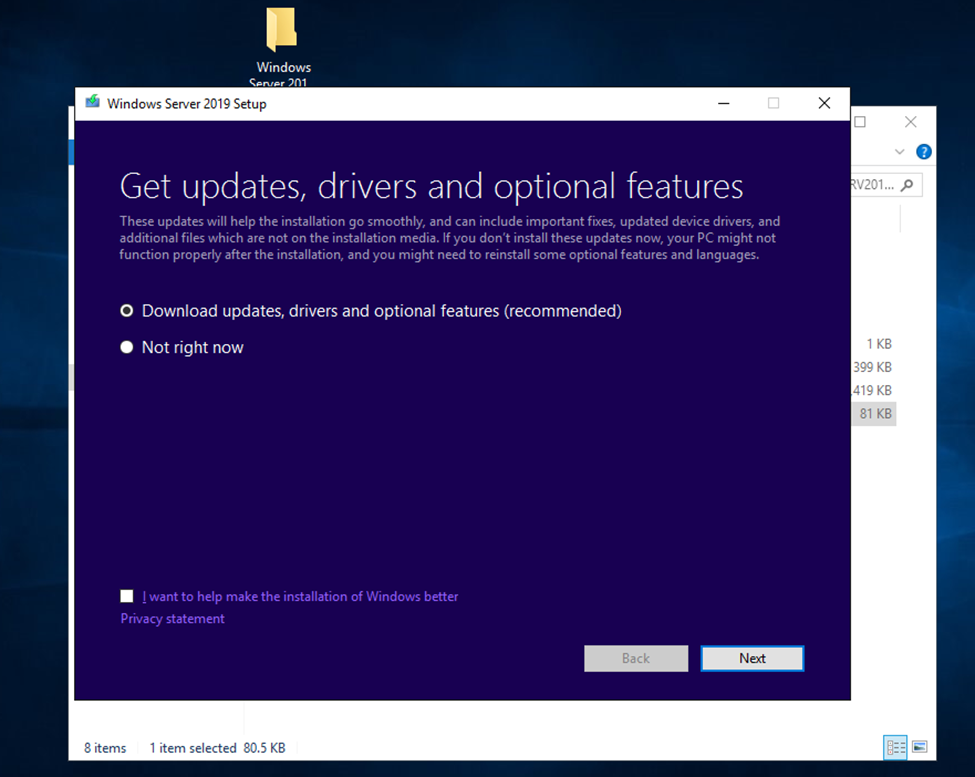Minimize the Windows Server 2019 Setup window

722,103
